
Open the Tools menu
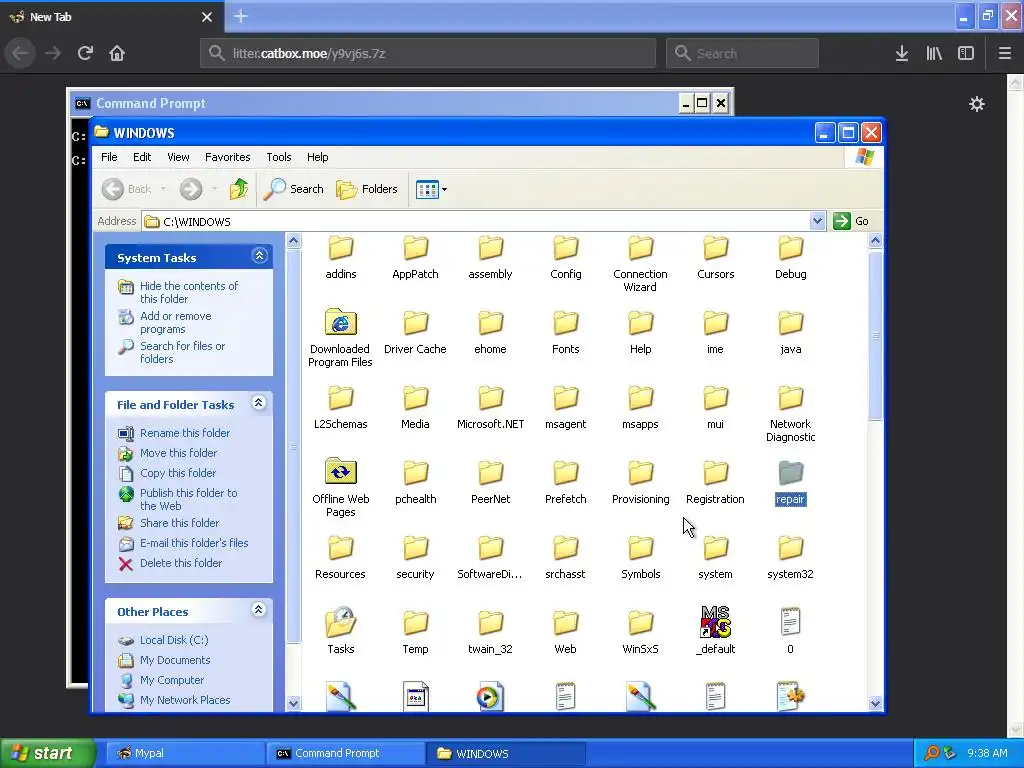(278, 157)
